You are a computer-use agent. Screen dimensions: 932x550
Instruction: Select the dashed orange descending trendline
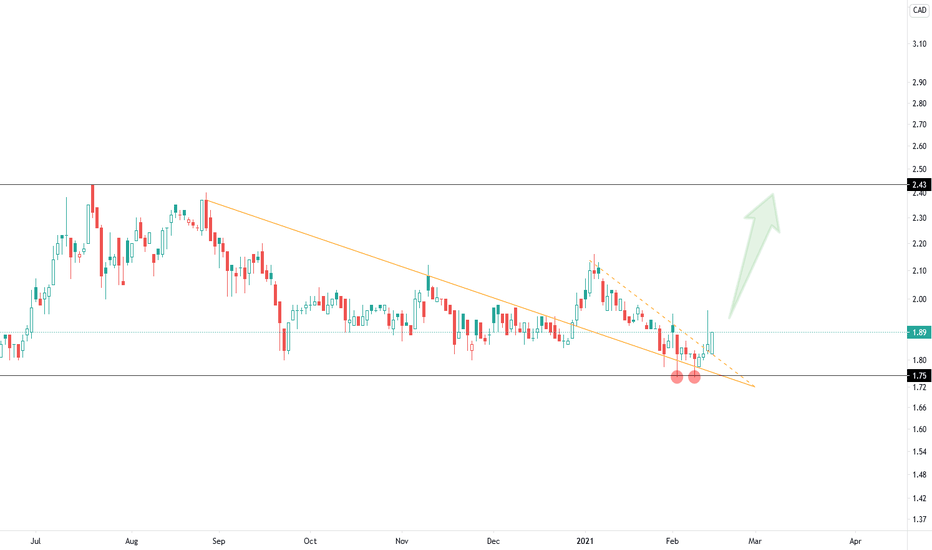(672, 322)
